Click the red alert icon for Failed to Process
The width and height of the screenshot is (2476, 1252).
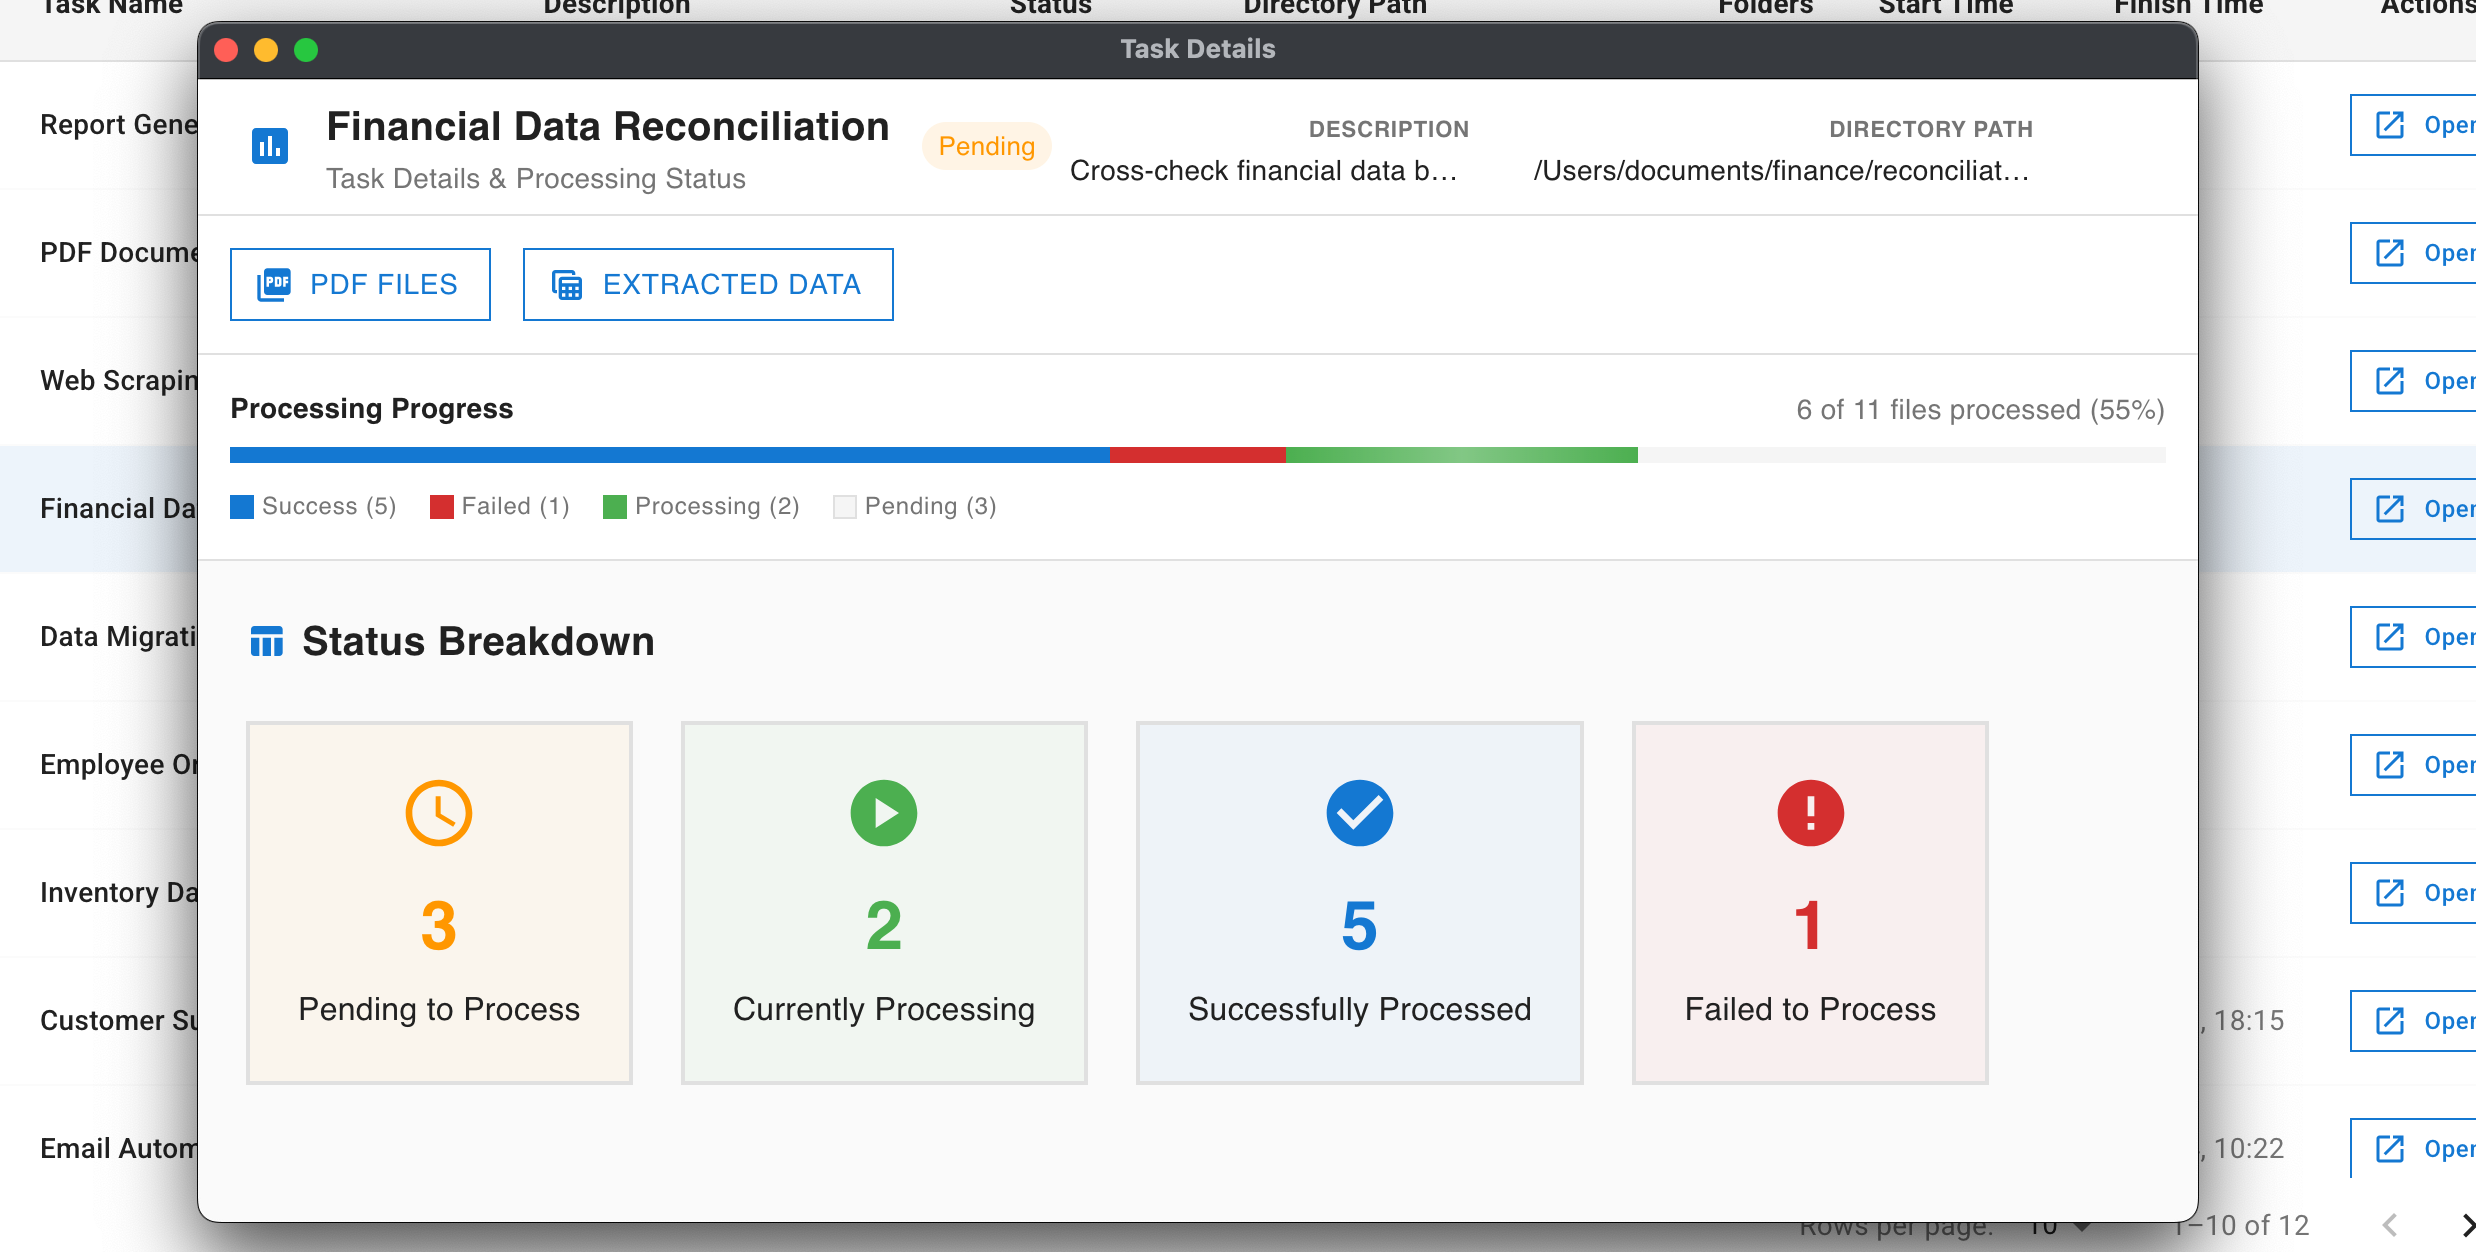point(1811,813)
